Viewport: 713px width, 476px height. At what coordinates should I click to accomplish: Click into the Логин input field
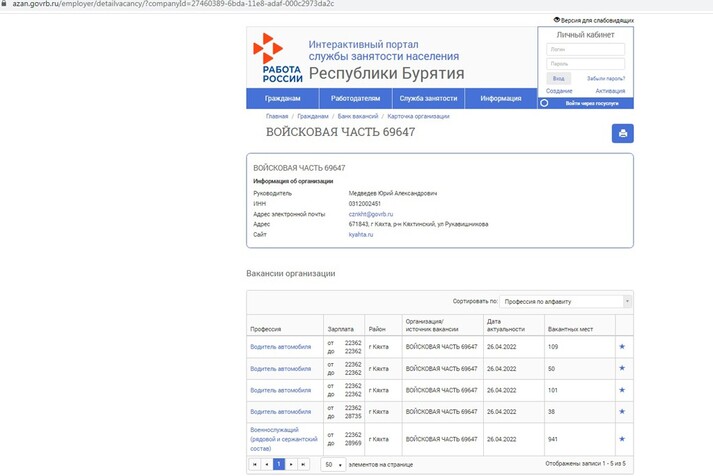click(585, 49)
